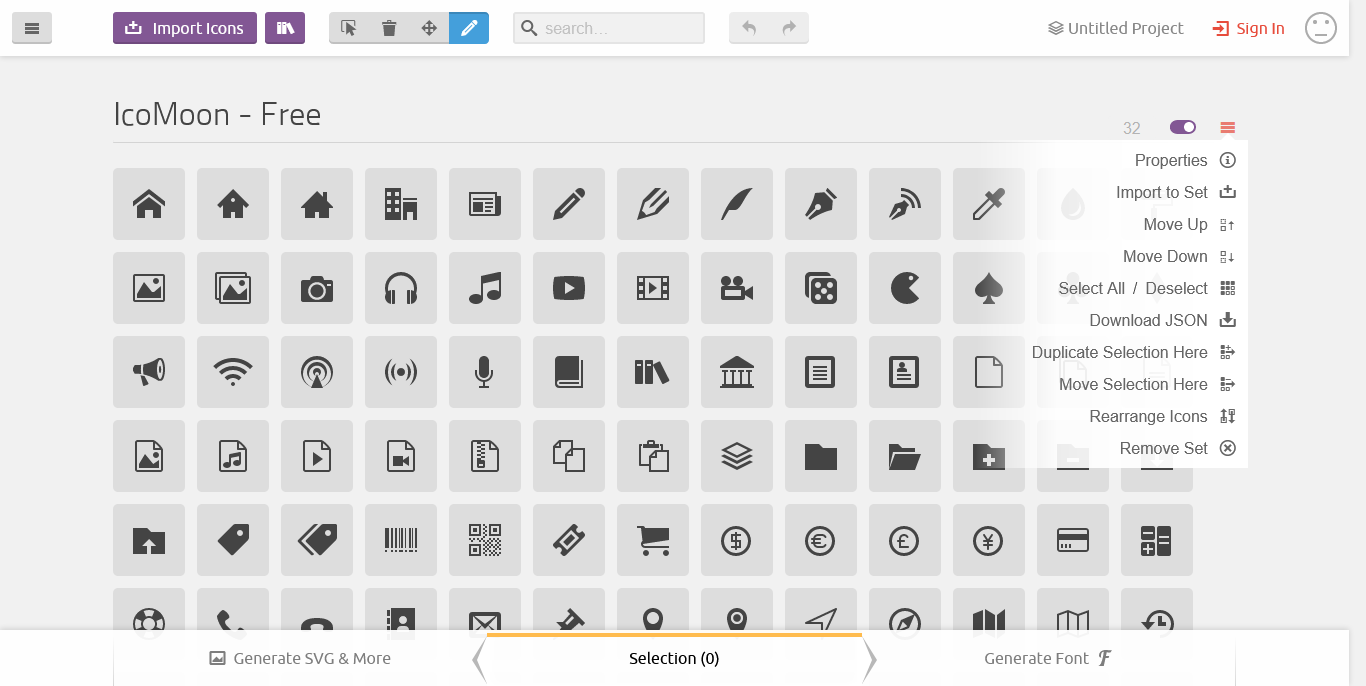Select the megaphone icon
Image resolution: width=1366 pixels, height=686 pixels.
(149, 372)
